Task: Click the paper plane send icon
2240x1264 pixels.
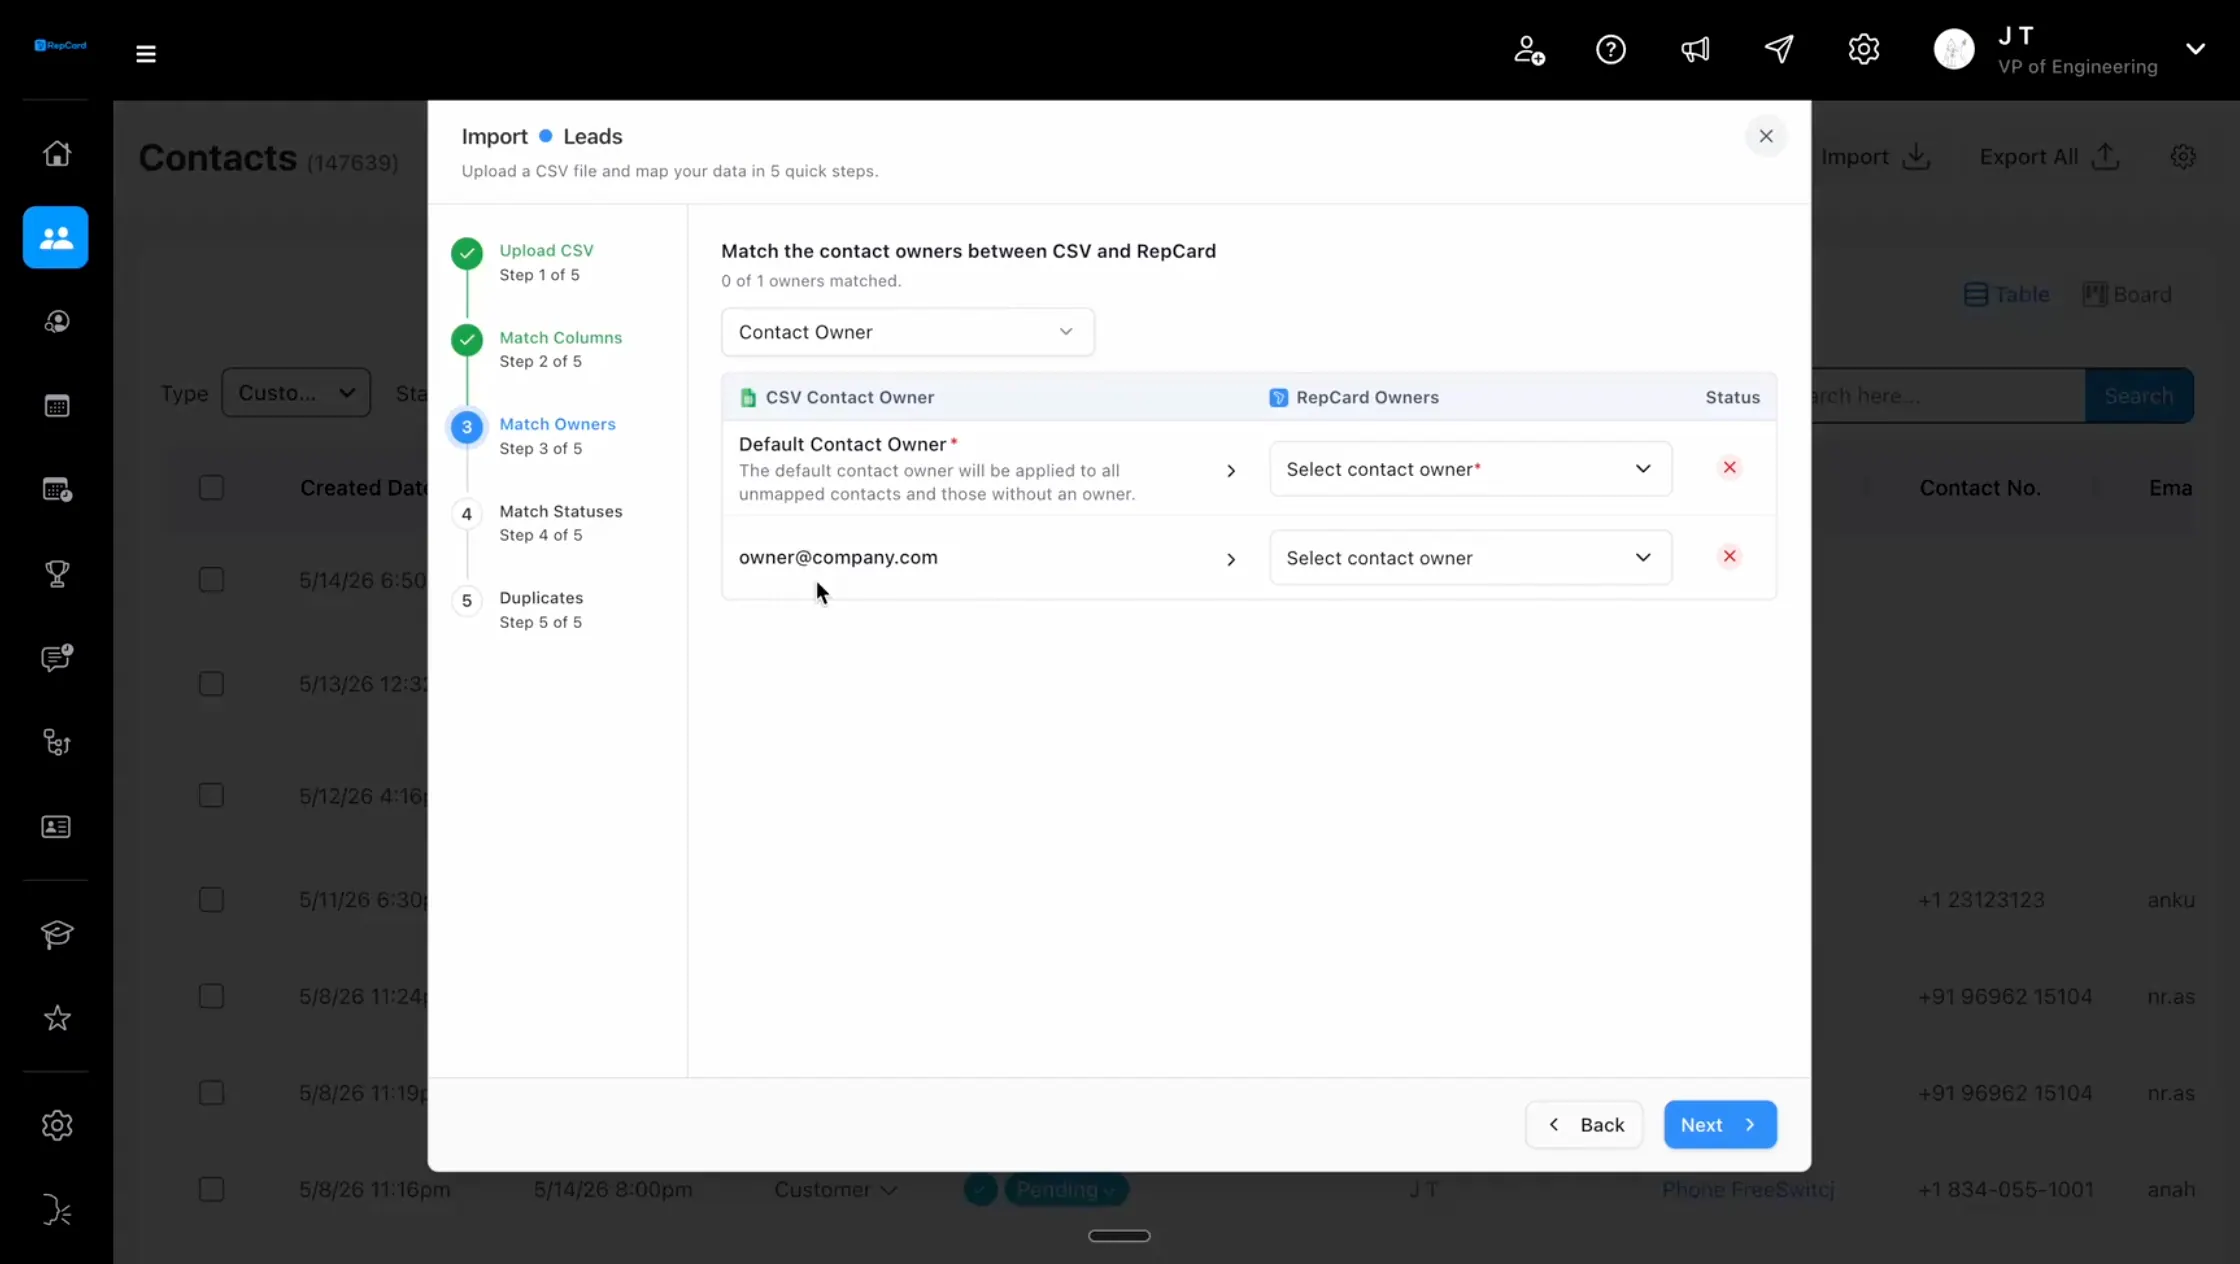Action: [1779, 50]
